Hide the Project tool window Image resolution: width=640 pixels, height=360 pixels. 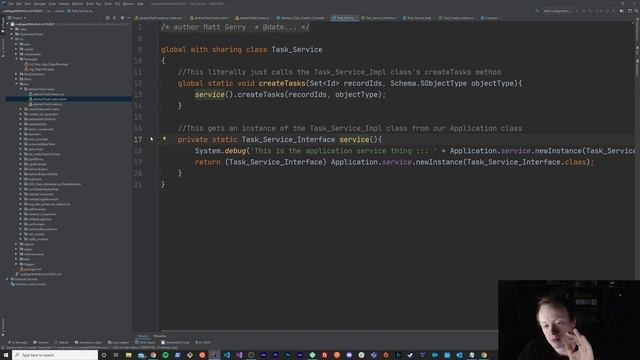129,18
